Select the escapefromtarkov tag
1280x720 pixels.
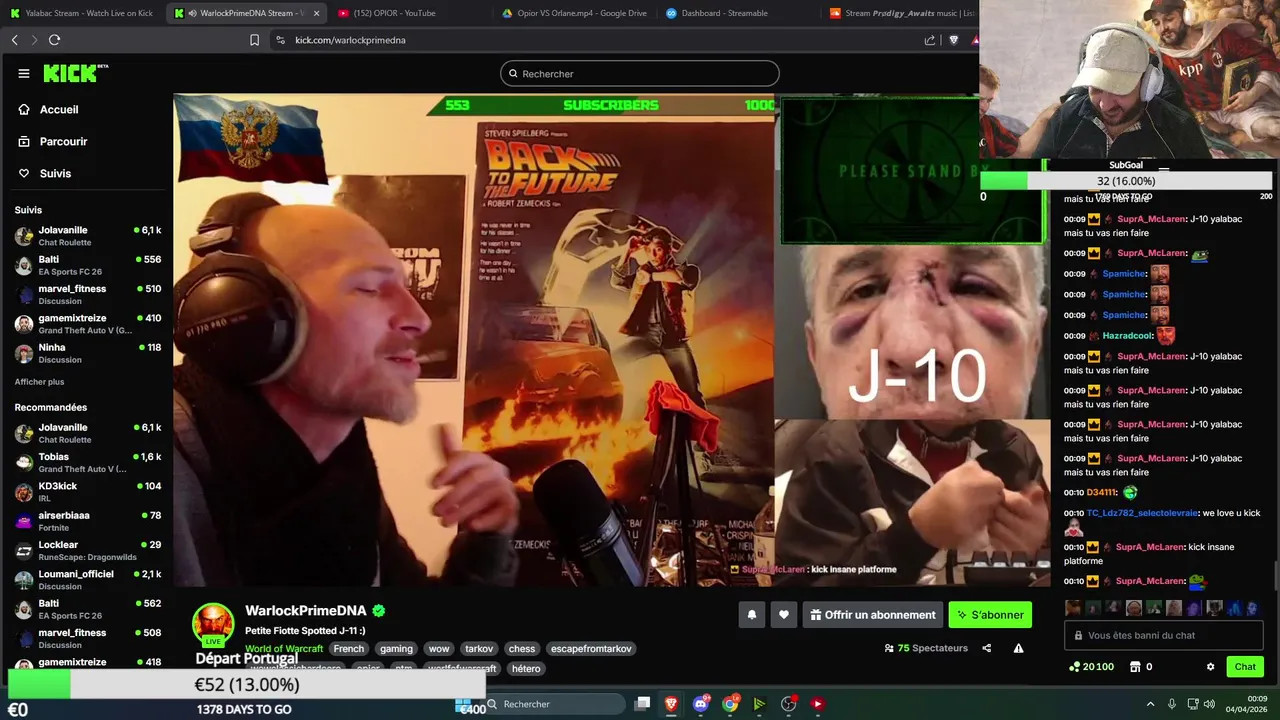click(591, 649)
